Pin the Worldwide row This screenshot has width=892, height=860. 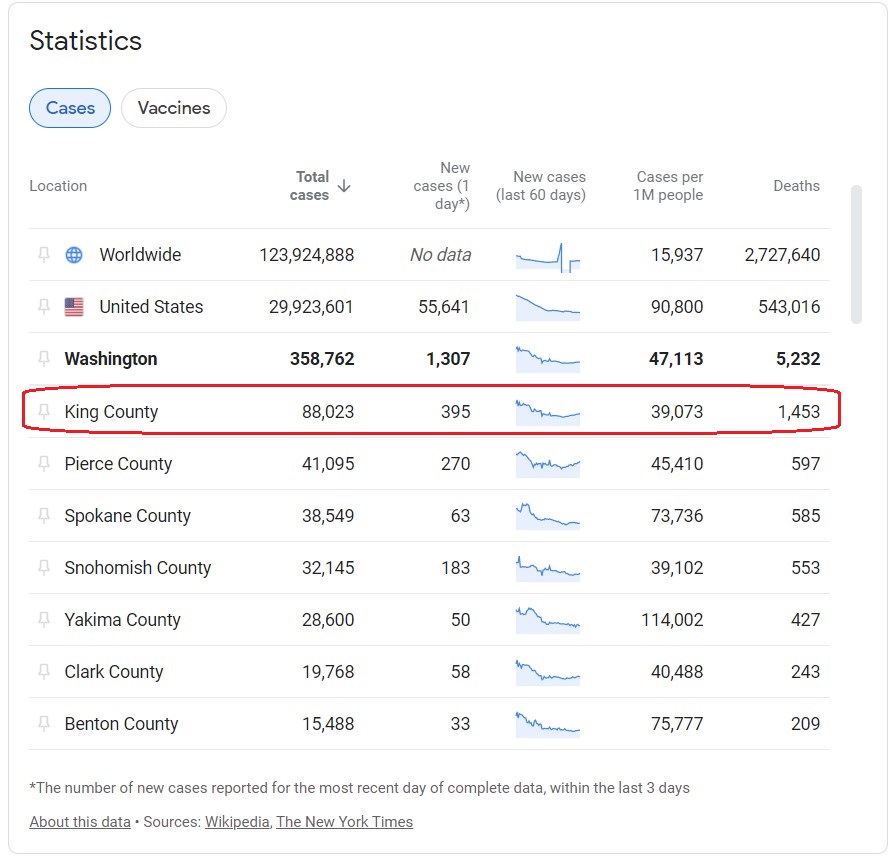(x=43, y=255)
